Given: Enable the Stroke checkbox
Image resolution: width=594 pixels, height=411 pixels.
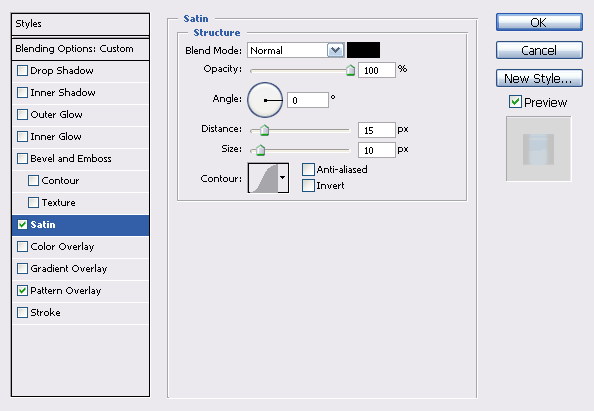Looking at the screenshot, I should (22, 313).
